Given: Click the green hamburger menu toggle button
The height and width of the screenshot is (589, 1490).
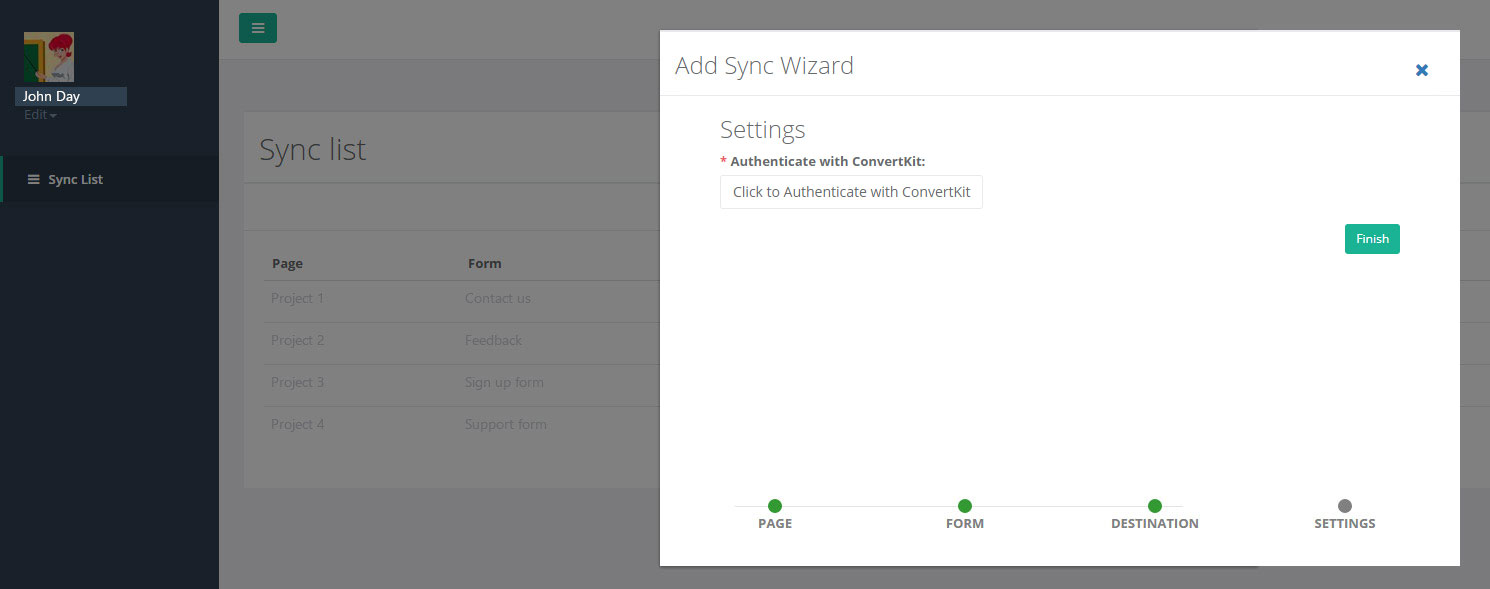Looking at the screenshot, I should [257, 28].
